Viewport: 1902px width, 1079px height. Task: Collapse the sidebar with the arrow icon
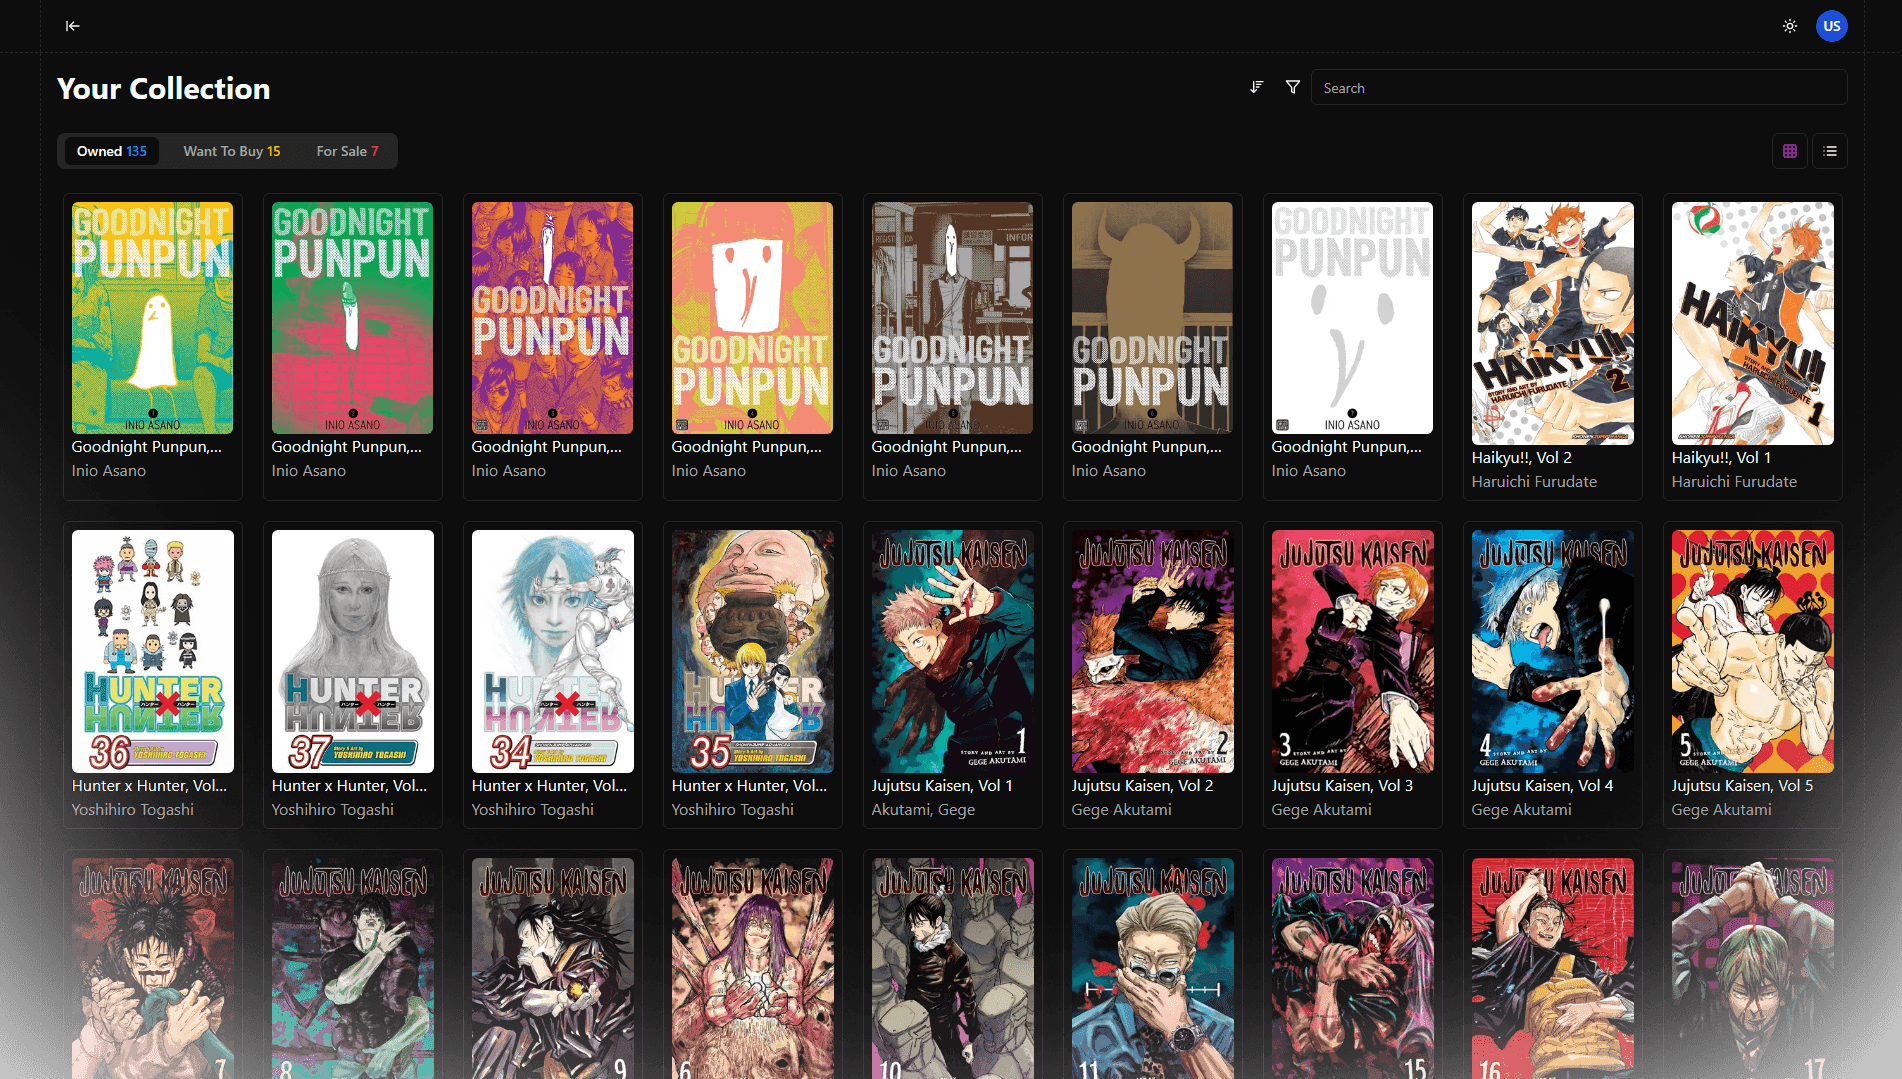[72, 26]
